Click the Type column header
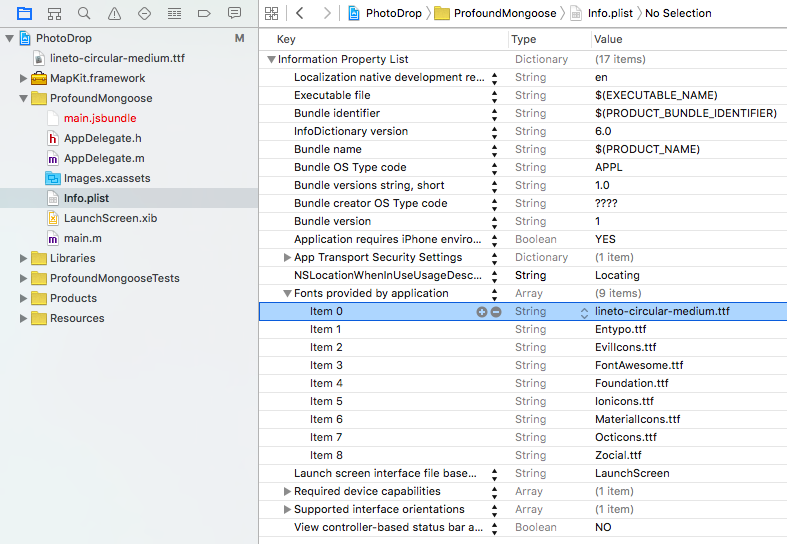The height and width of the screenshot is (544, 787). [x=523, y=40]
